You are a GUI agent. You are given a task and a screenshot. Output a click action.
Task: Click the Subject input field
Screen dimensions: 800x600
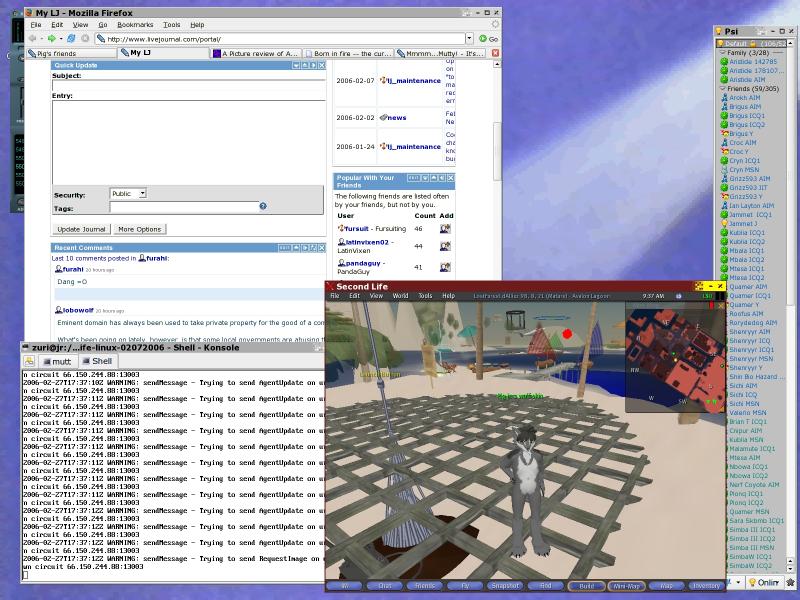point(188,86)
